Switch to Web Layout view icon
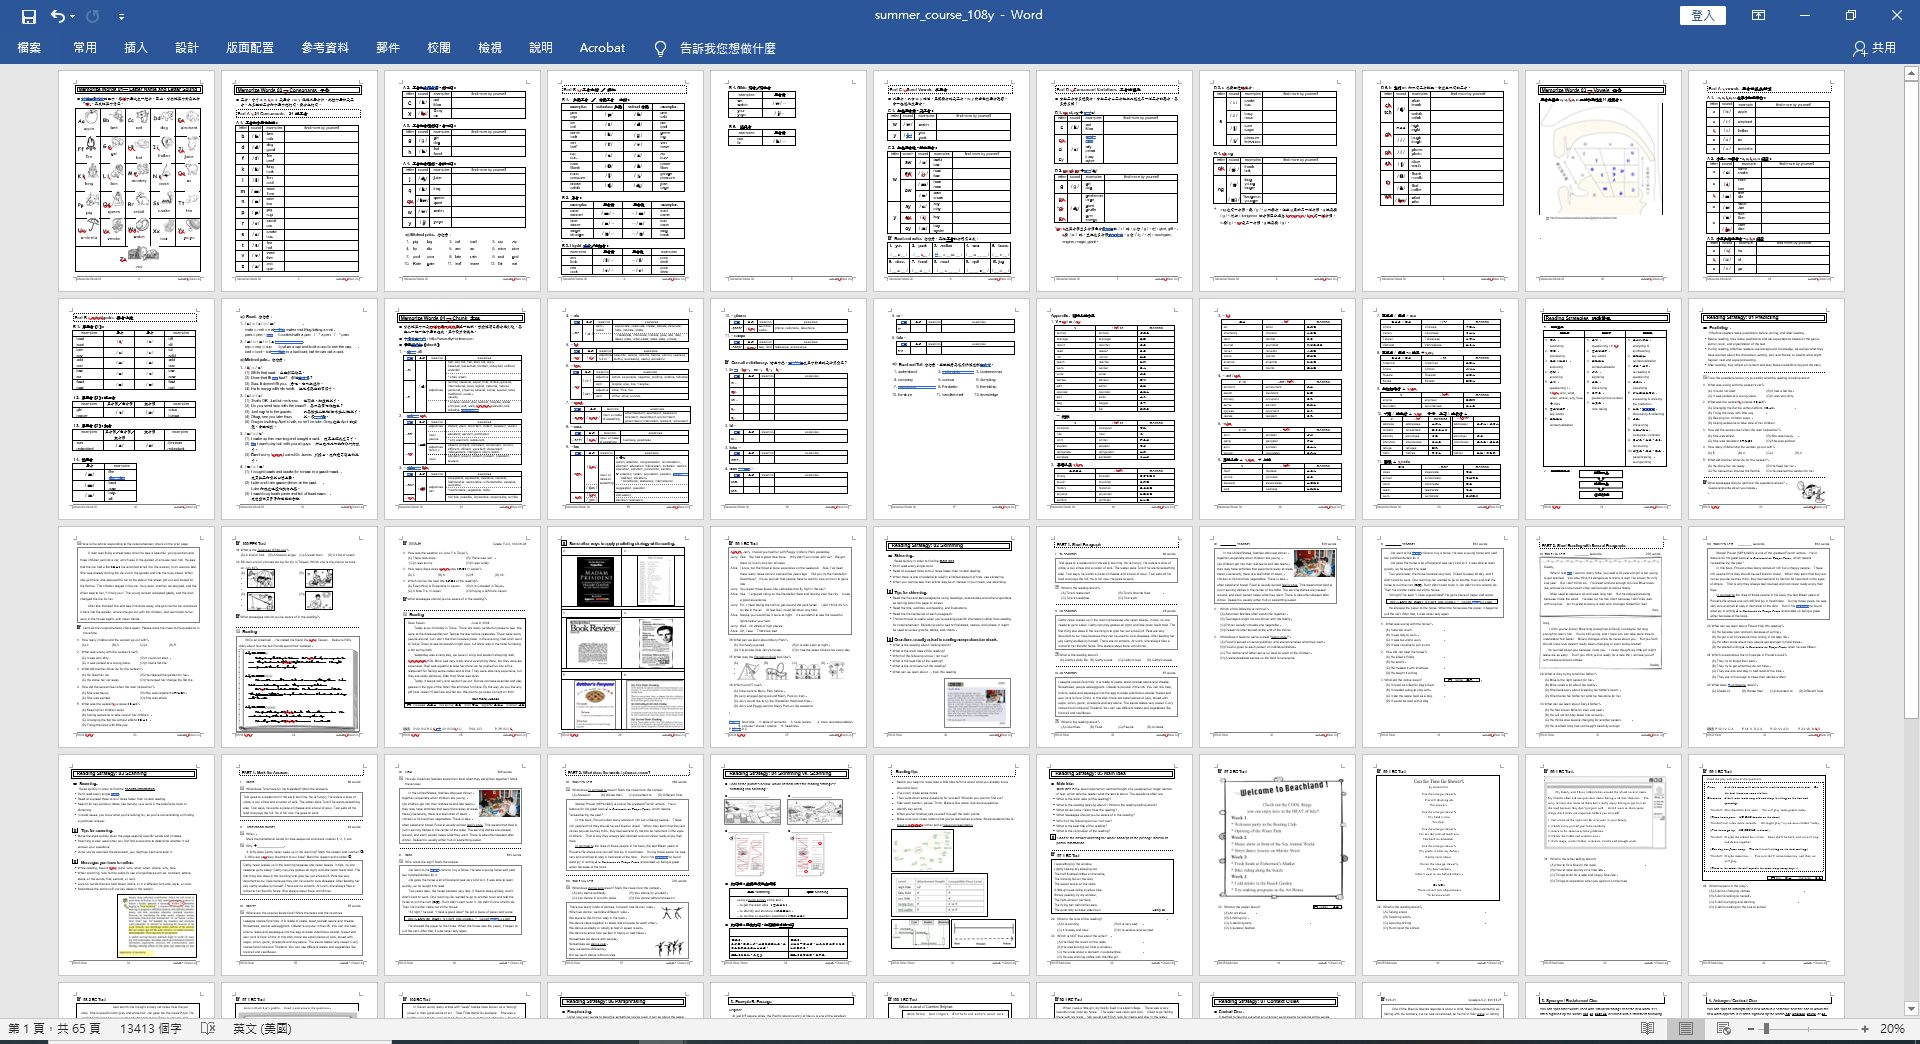The height and width of the screenshot is (1044, 1920). click(1724, 1028)
